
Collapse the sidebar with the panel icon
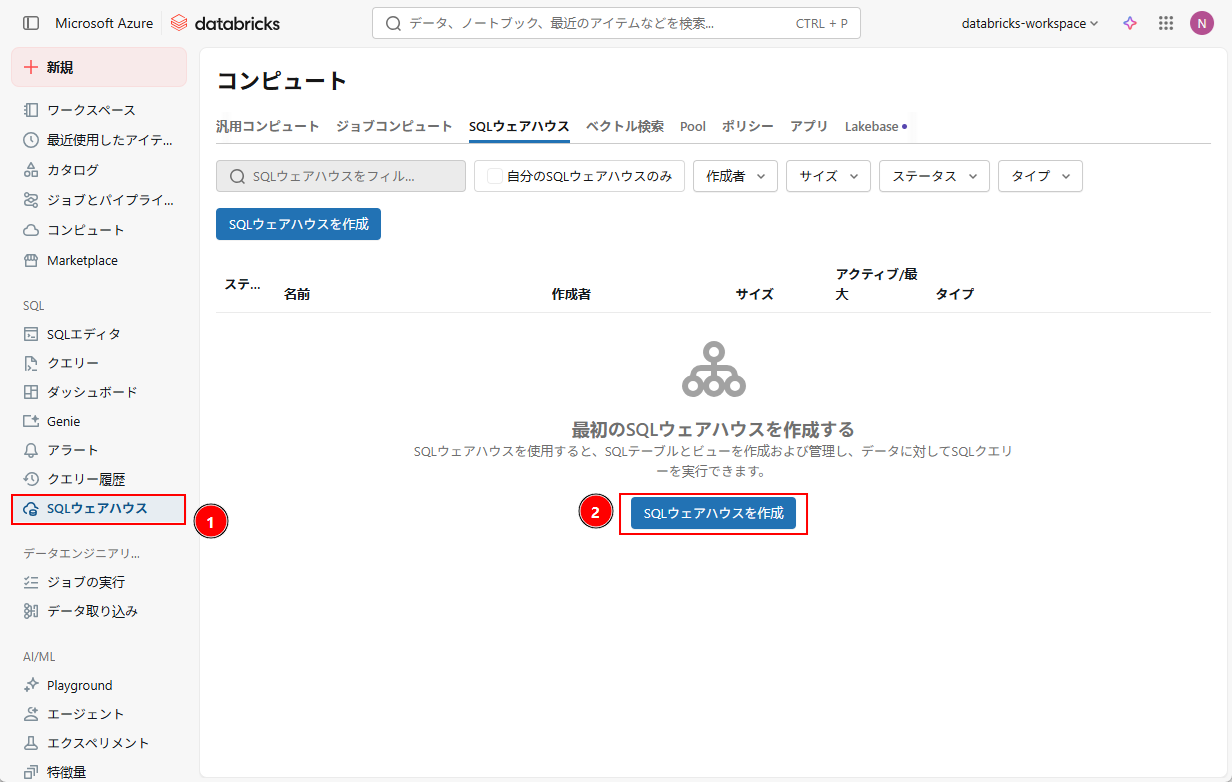click(31, 23)
